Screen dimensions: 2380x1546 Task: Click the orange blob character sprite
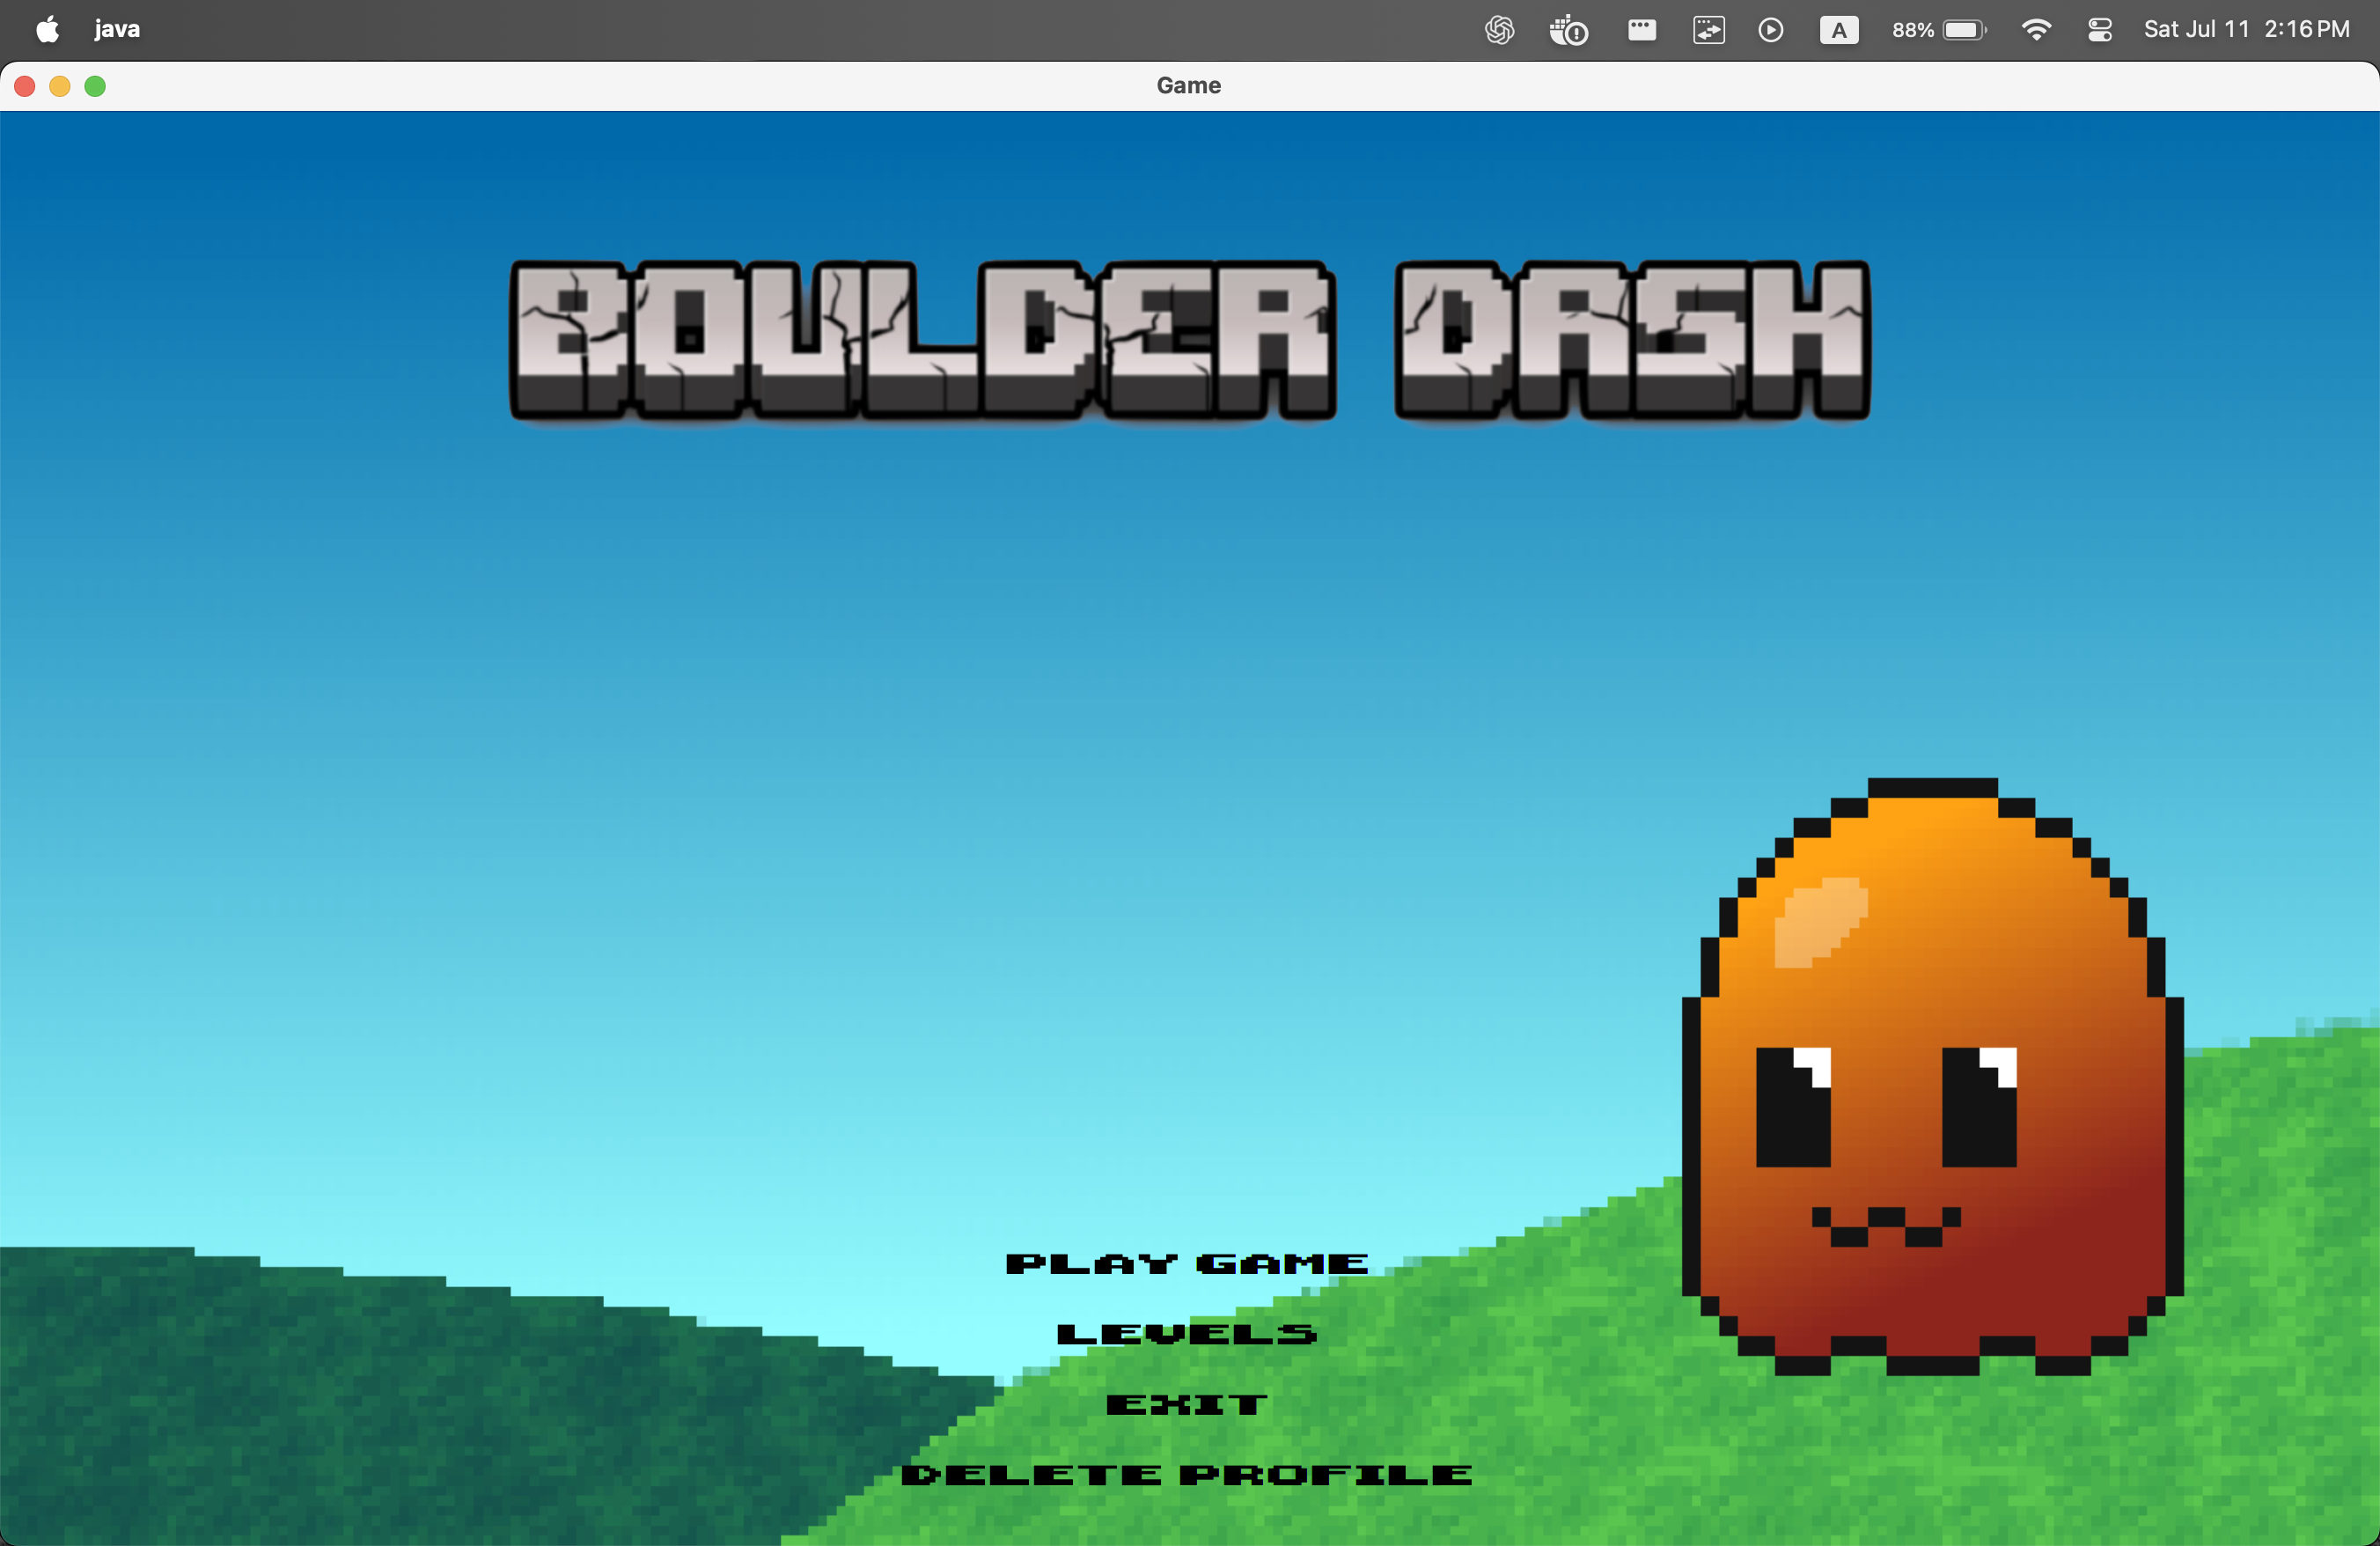1932,1076
